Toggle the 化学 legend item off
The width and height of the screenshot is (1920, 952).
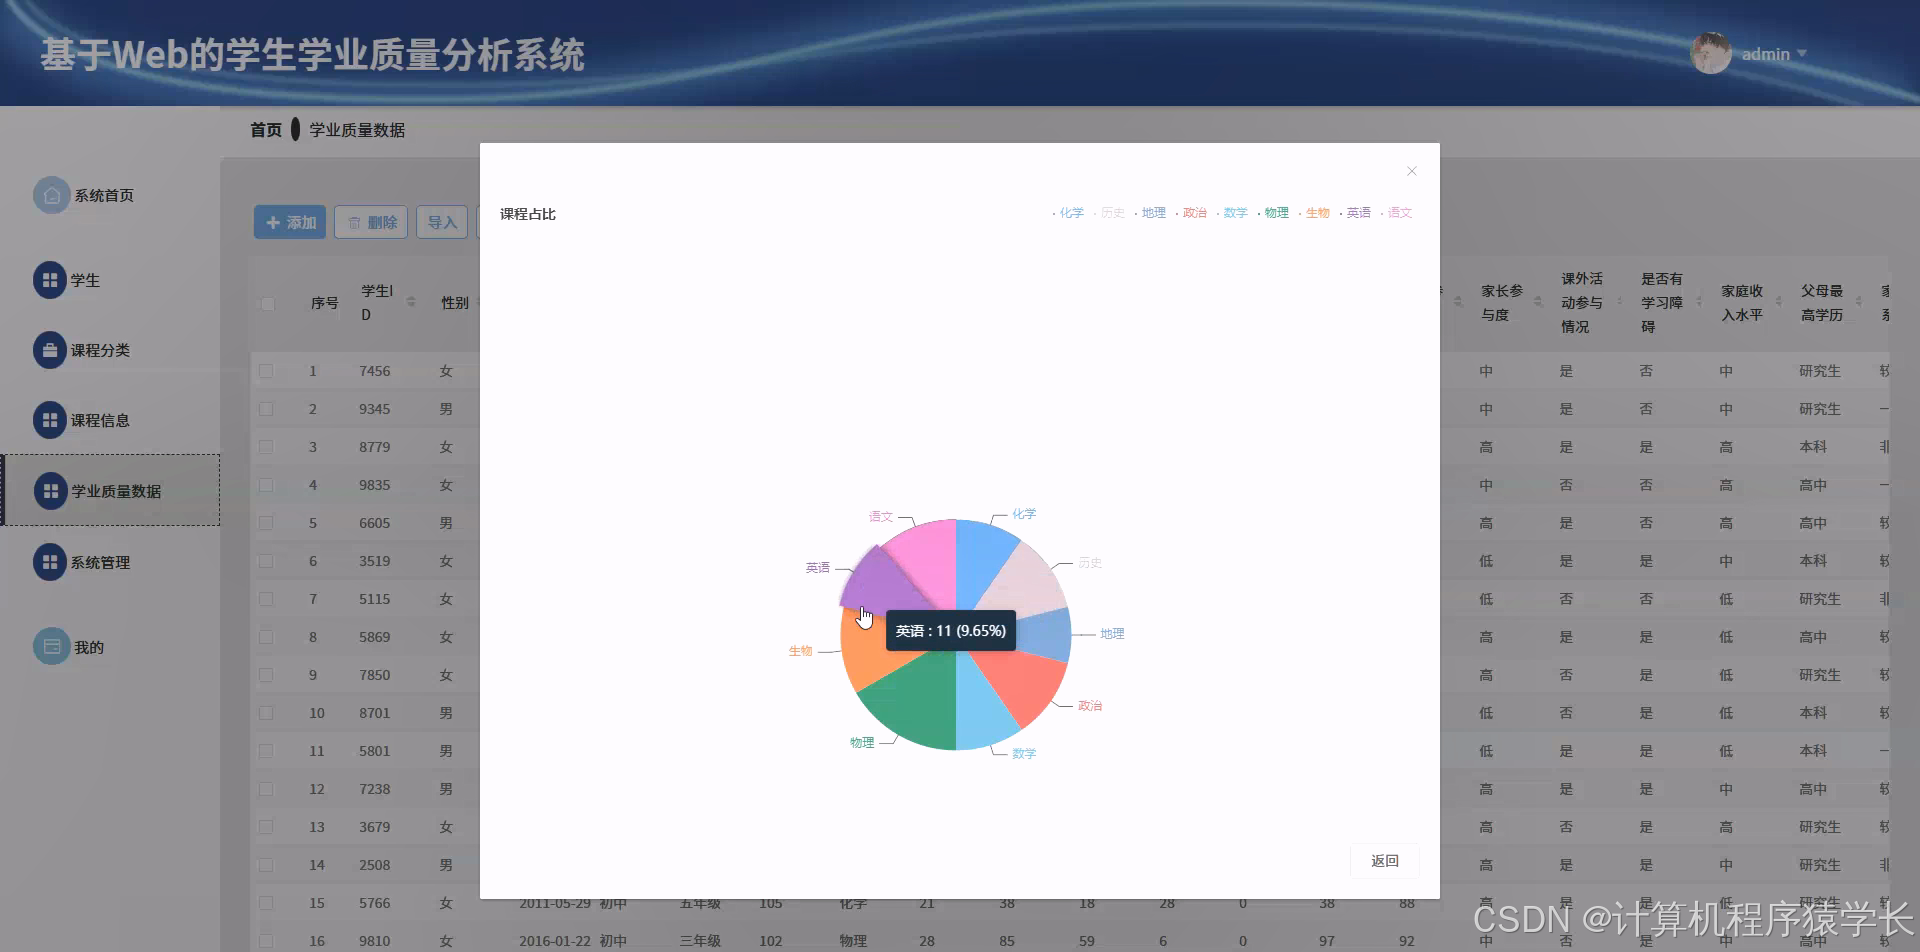pos(1070,212)
